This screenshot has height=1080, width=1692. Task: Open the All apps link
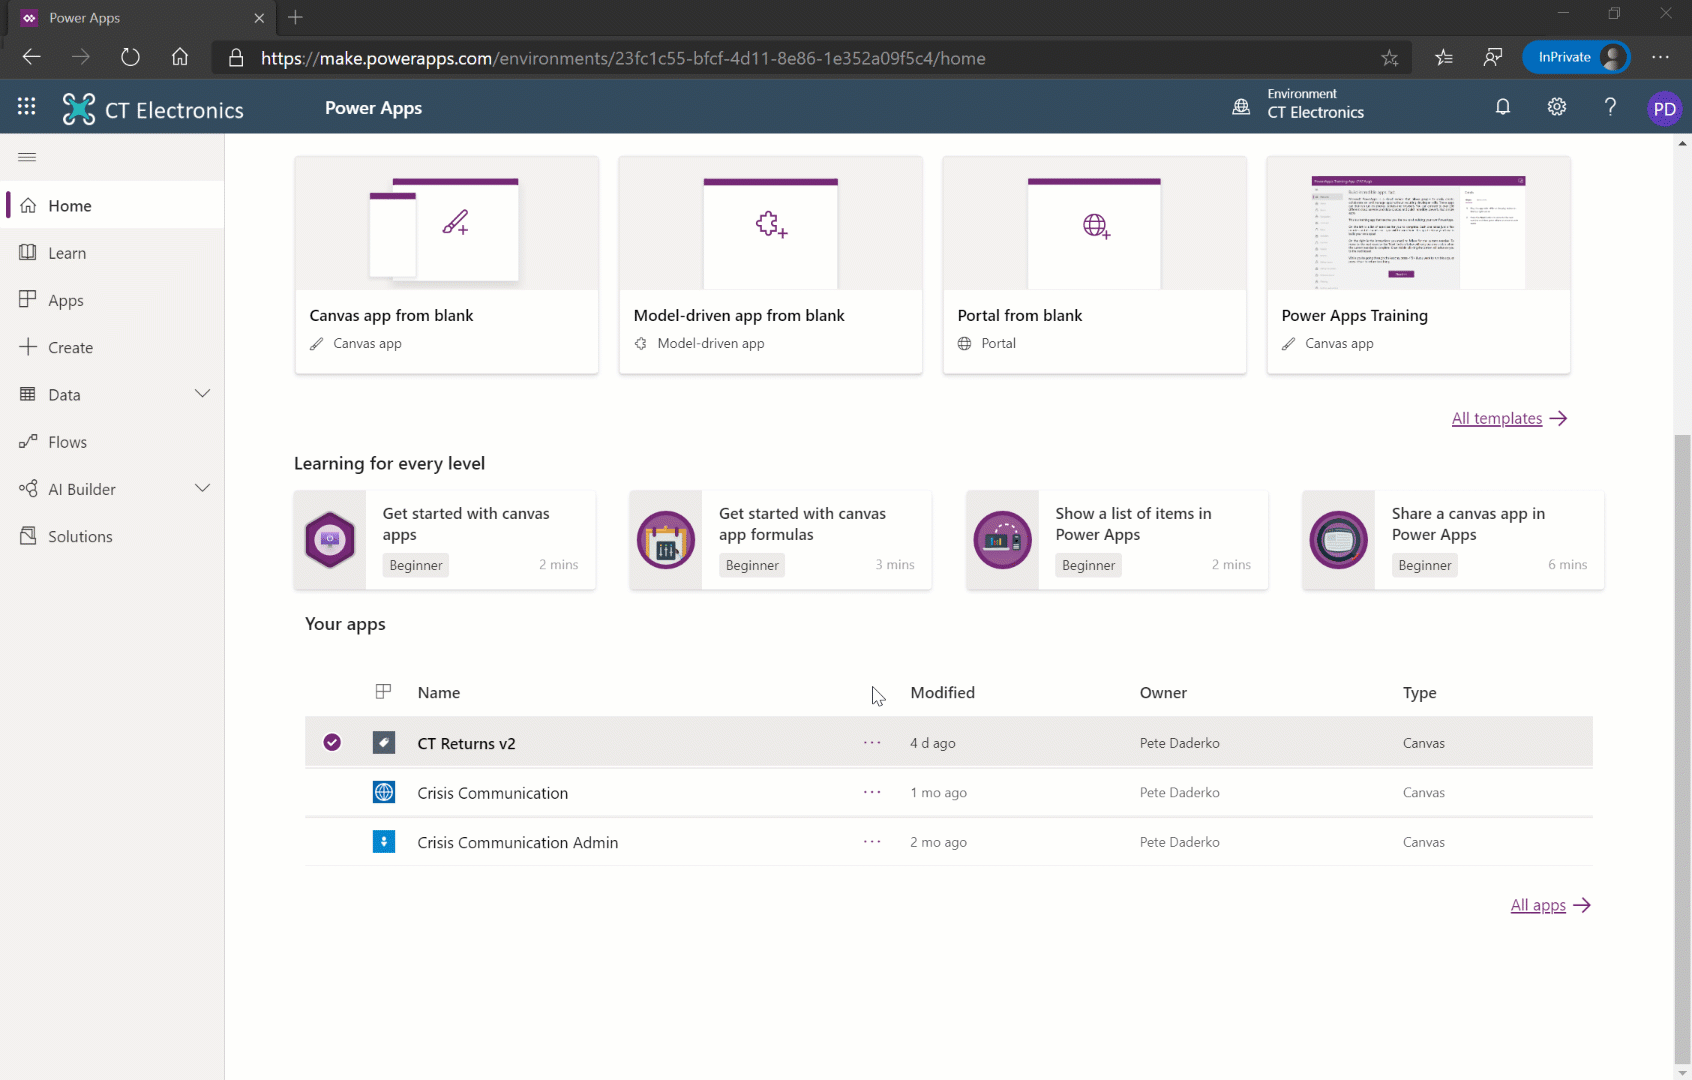click(1537, 905)
